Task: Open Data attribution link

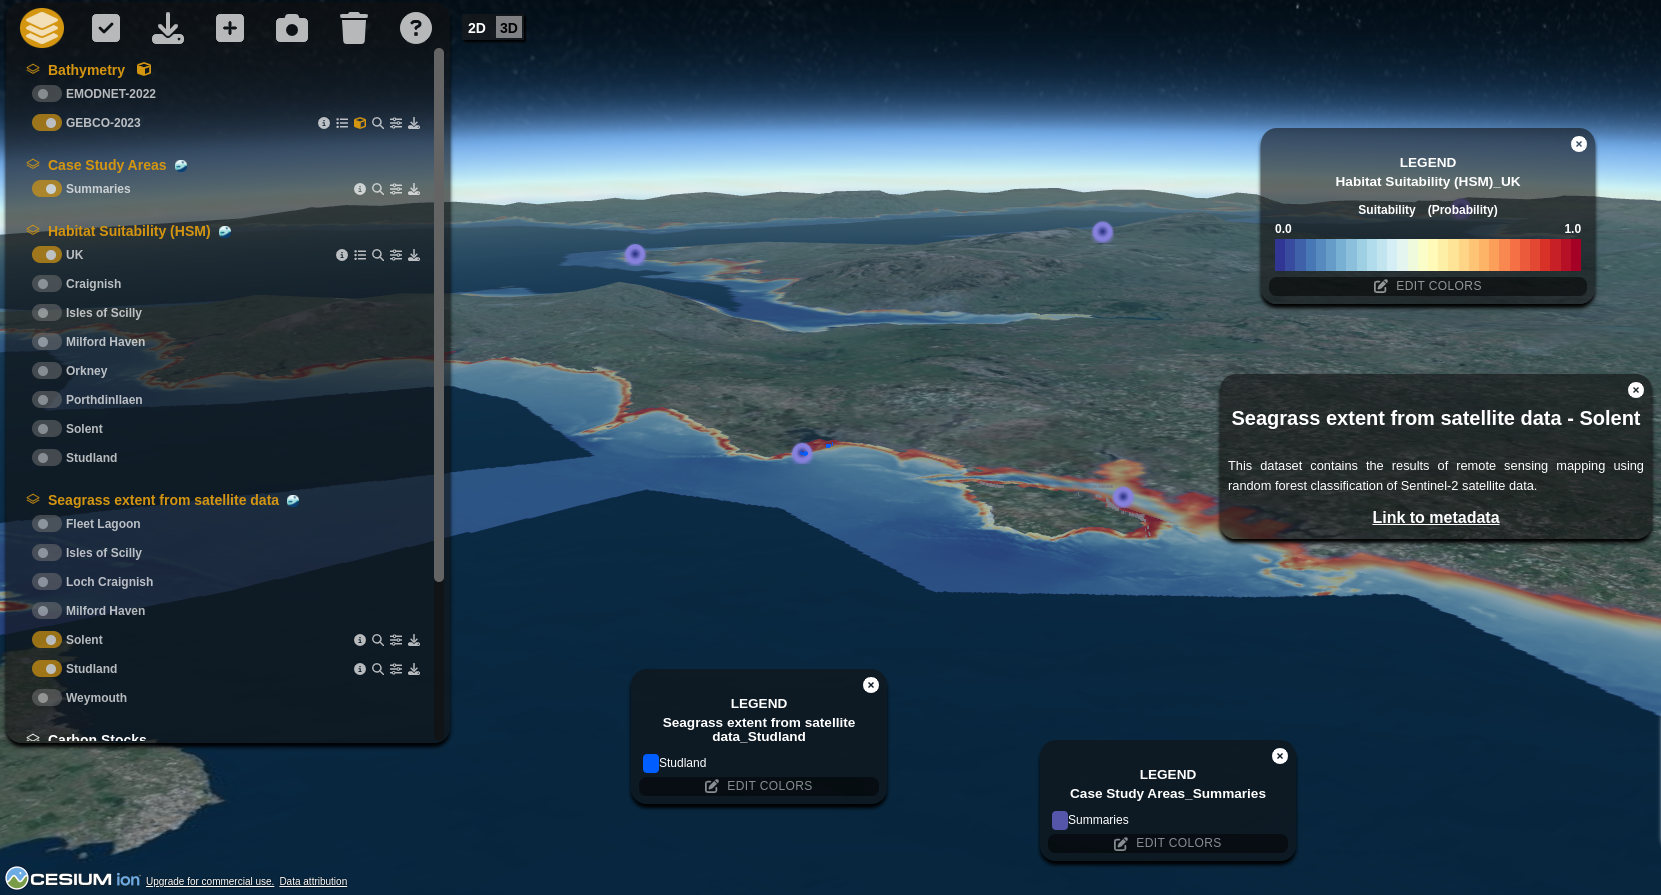Action: click(313, 882)
